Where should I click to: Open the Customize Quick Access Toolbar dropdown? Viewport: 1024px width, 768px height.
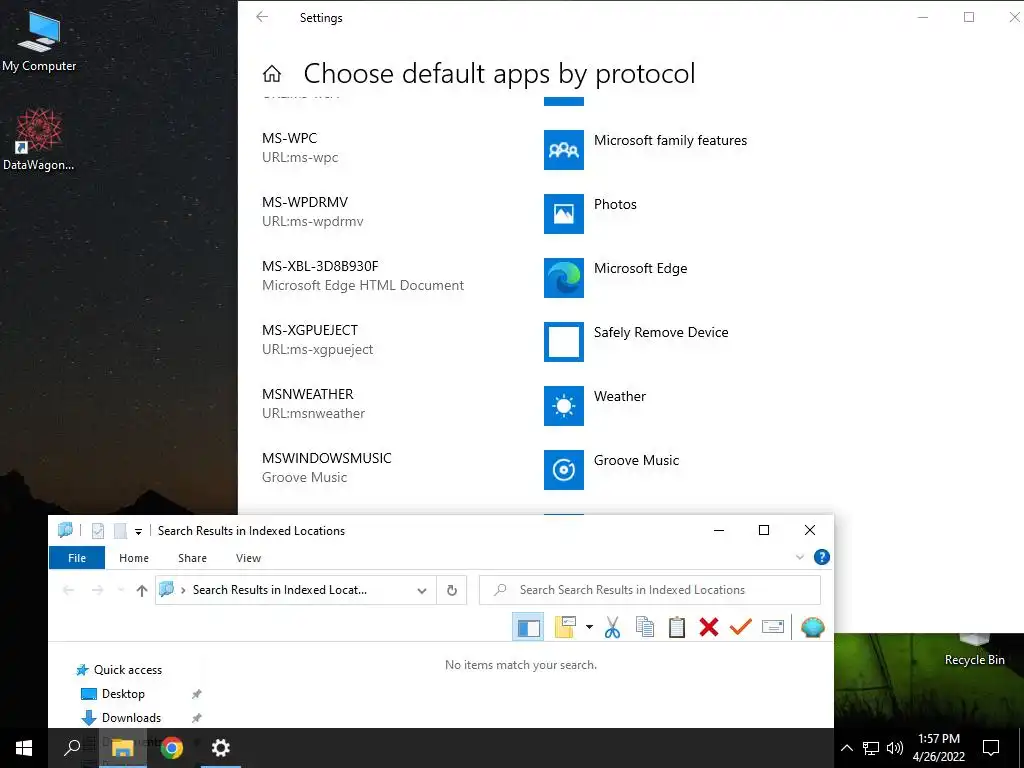point(138,532)
